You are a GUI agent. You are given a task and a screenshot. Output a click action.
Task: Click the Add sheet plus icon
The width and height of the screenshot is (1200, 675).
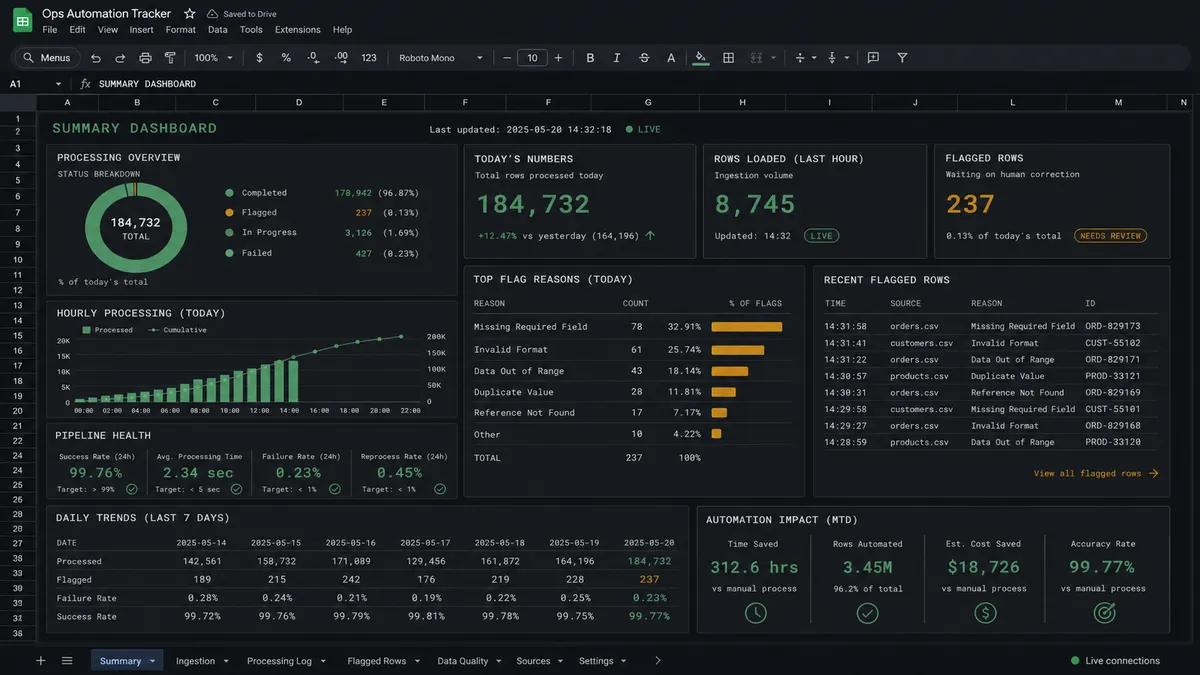pos(41,661)
